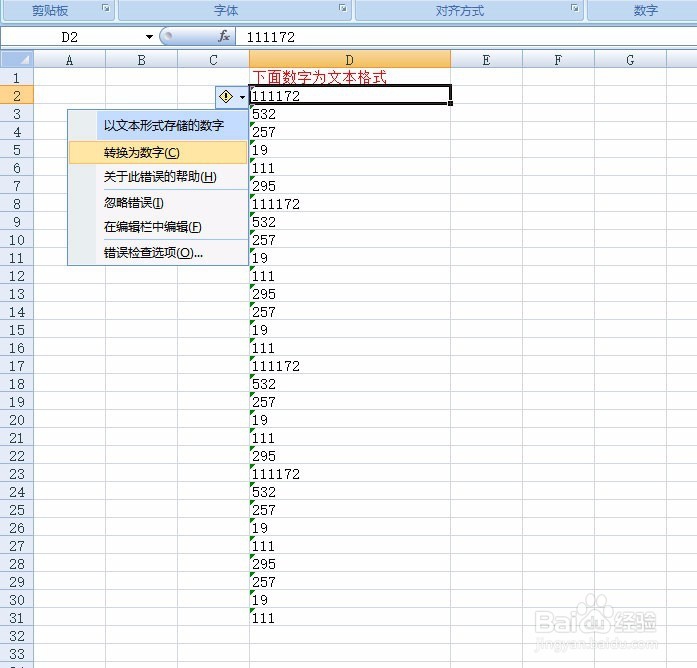Click the fill handle of cell D2

pos(450,104)
